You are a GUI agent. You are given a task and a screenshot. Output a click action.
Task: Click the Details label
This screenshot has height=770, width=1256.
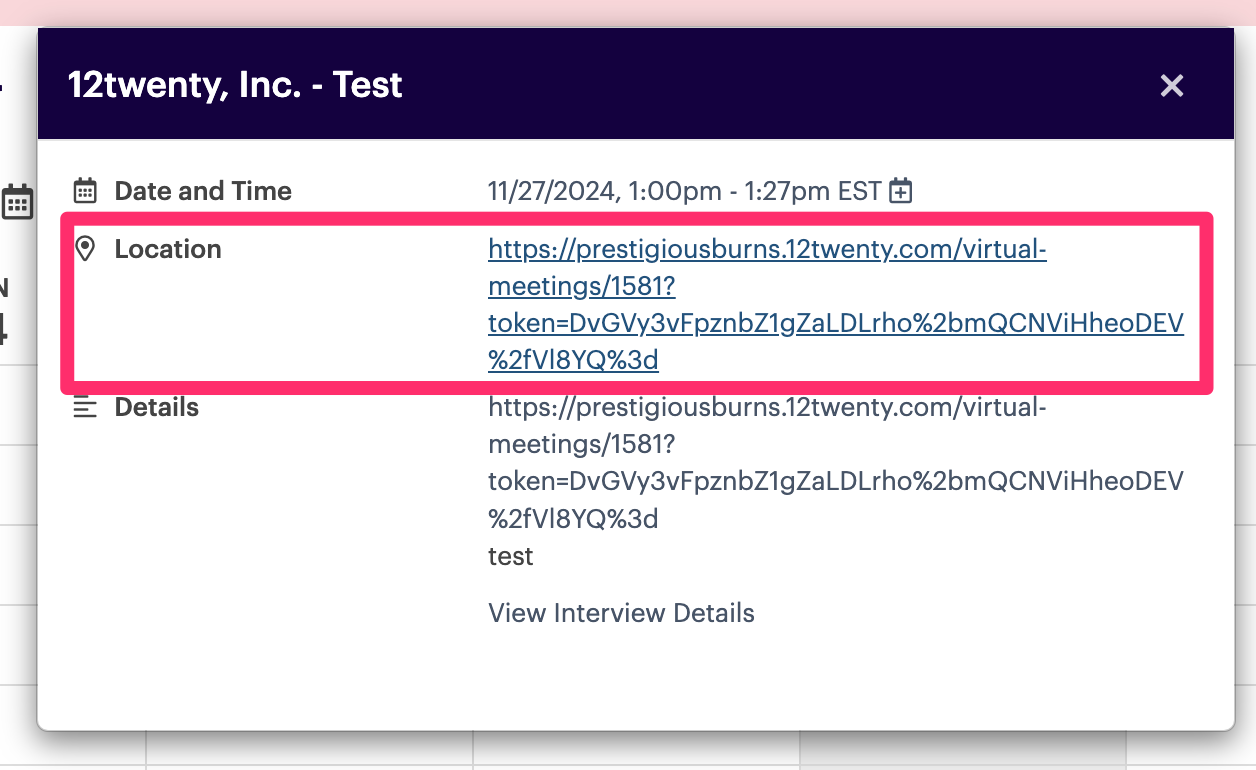pyautogui.click(x=157, y=408)
